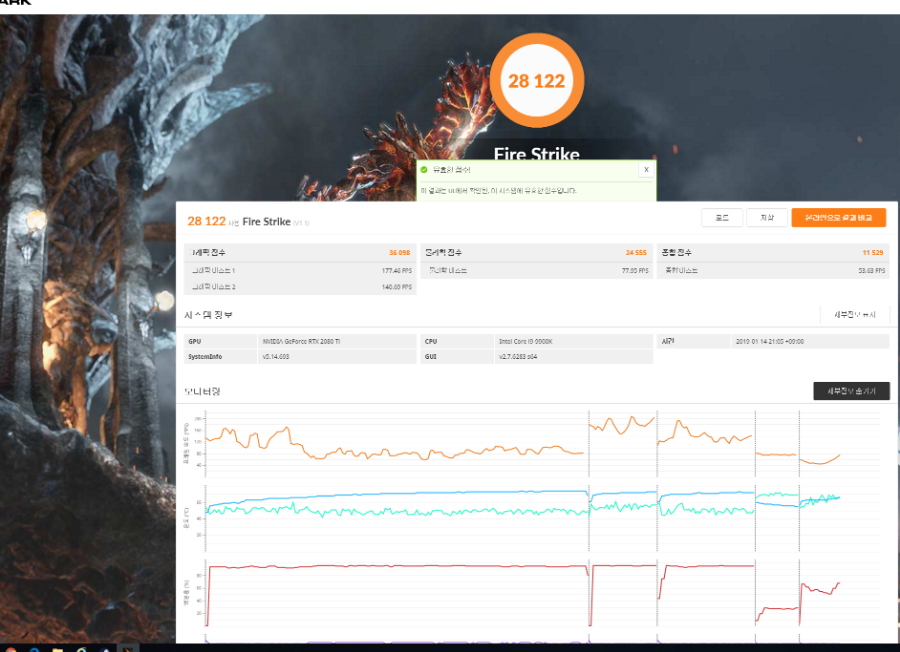Select the combined score 11 529 header
Viewport: 900px width, 652px height.
coord(773,252)
